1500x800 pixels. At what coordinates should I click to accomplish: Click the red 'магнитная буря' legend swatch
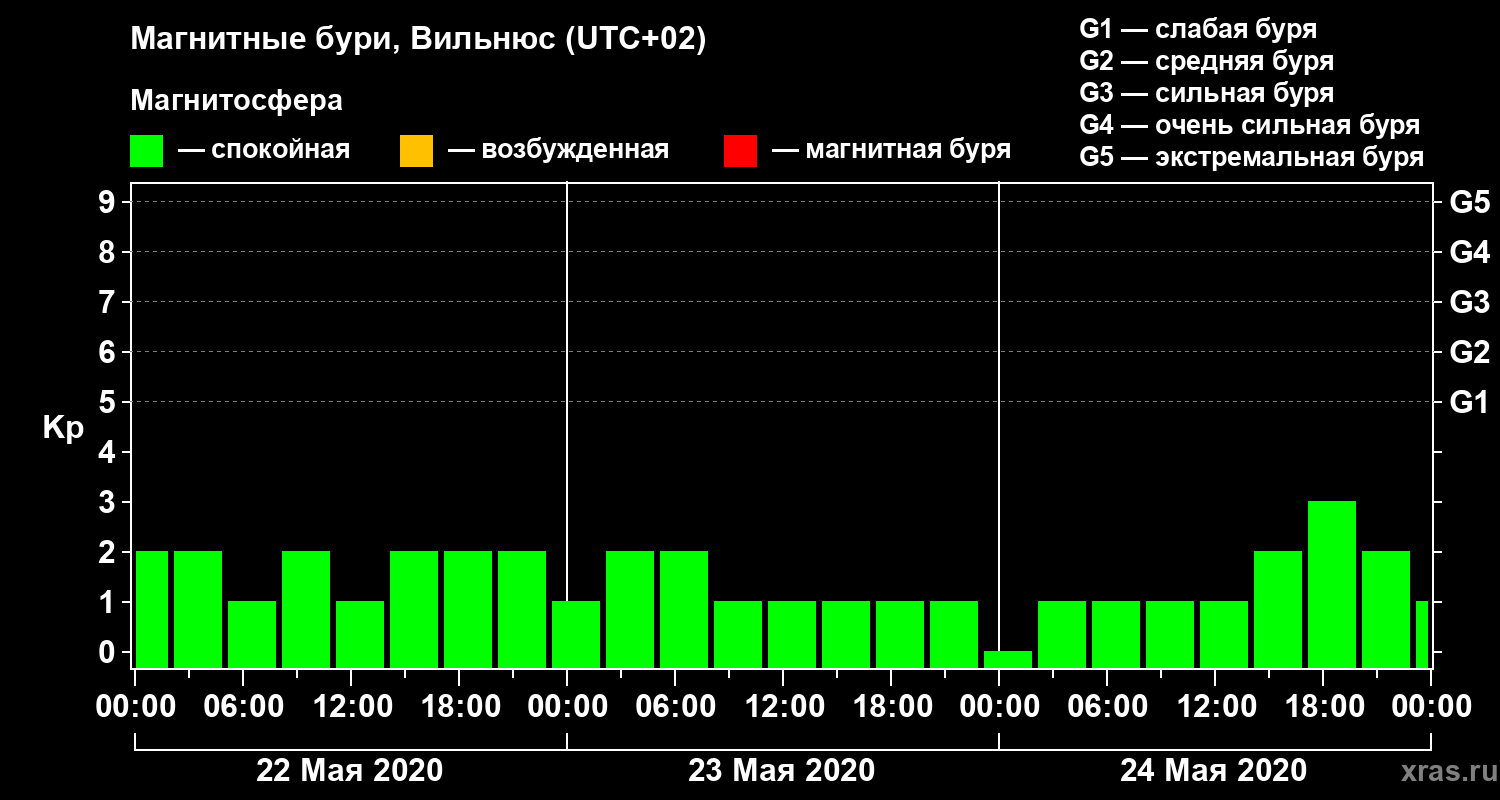pos(740,151)
